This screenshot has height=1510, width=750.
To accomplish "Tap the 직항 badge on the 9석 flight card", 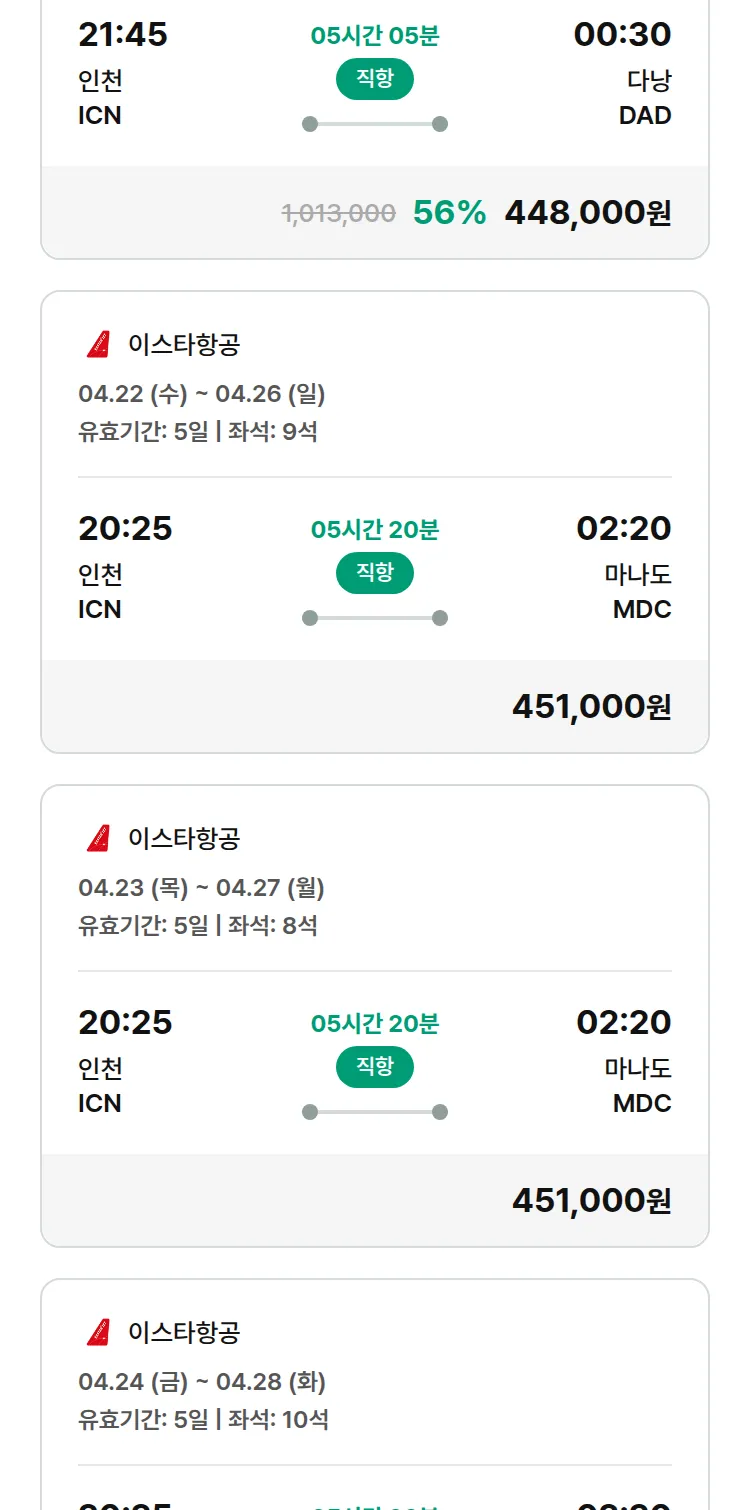I will click(375, 573).
